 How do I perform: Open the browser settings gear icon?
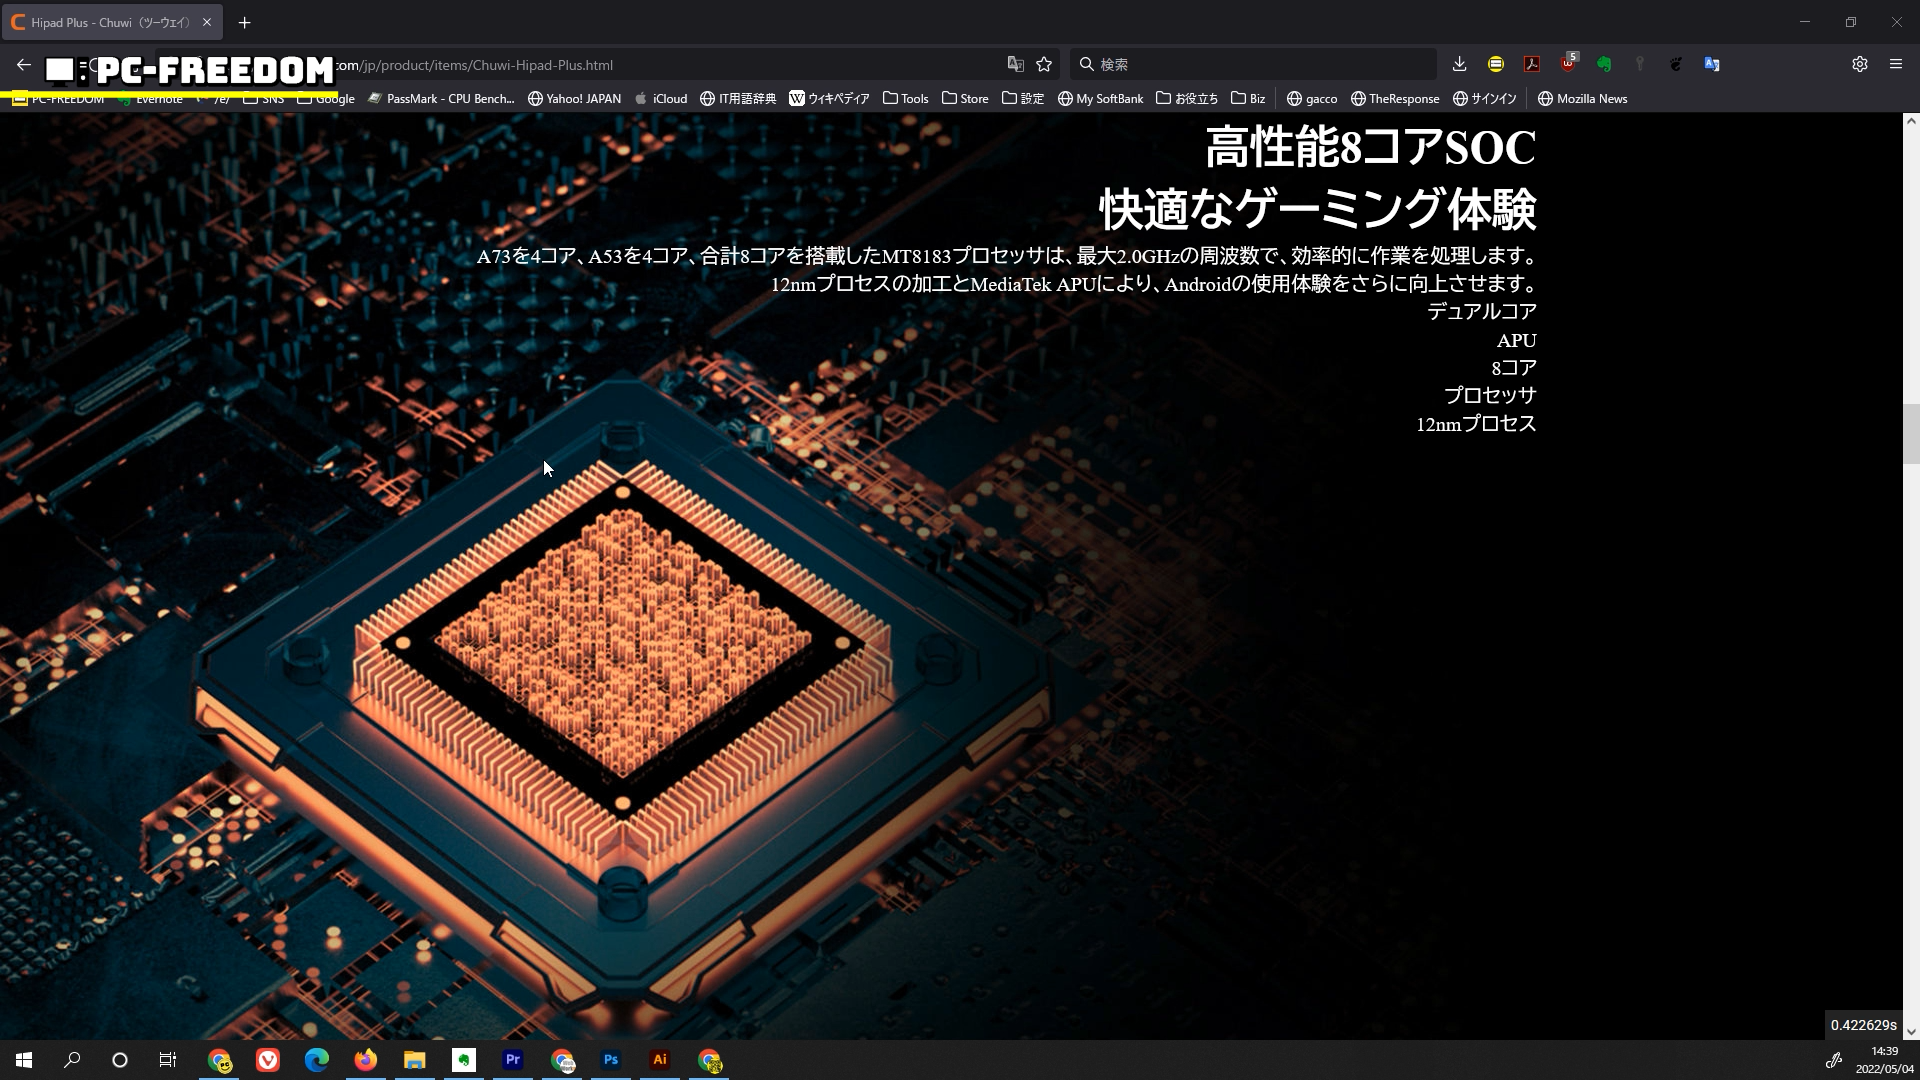point(1859,64)
